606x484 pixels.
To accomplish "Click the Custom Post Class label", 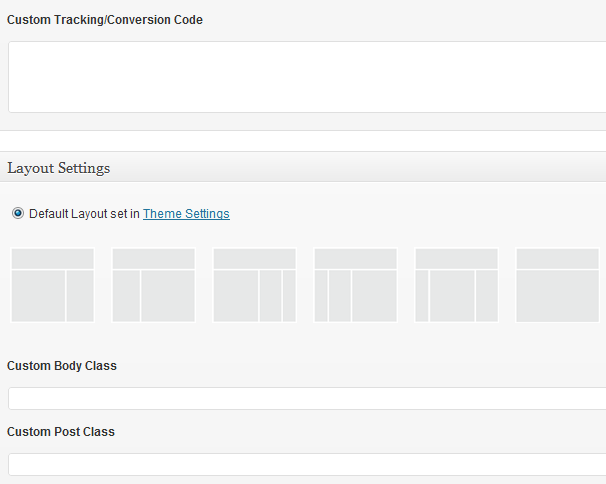I will [61, 432].
